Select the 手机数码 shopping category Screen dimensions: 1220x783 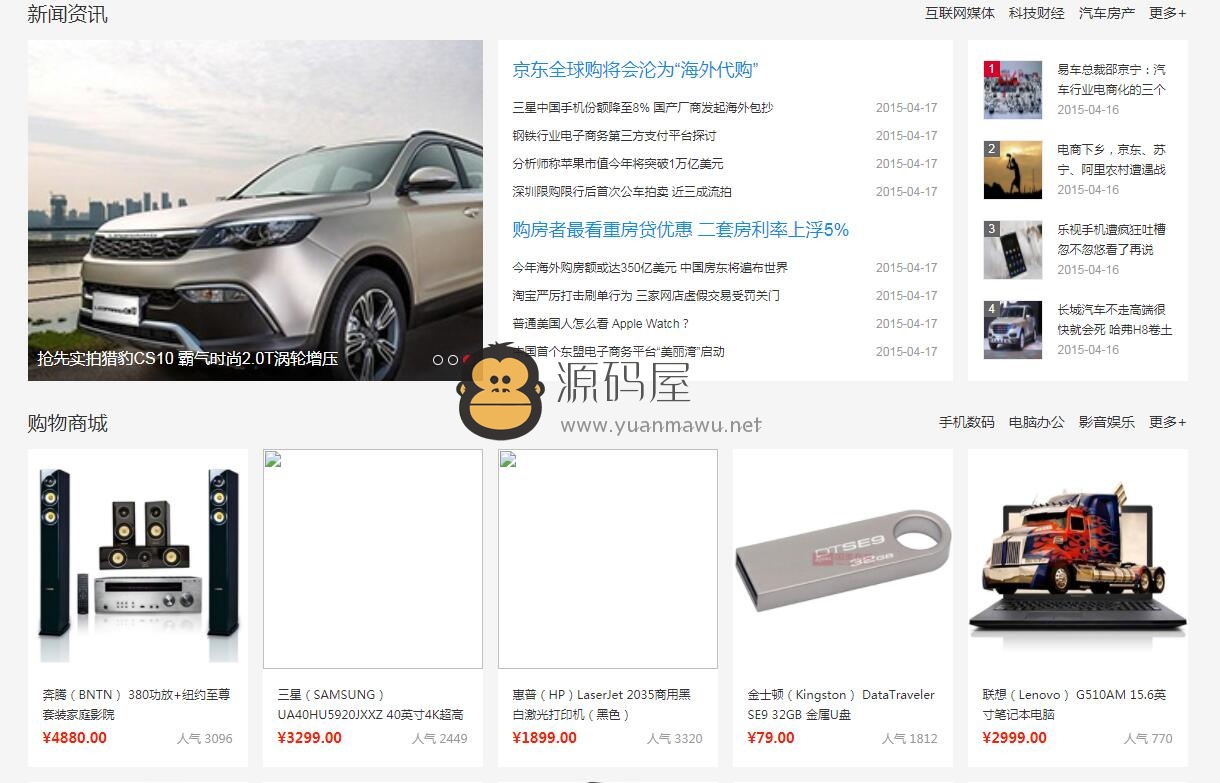(x=967, y=422)
